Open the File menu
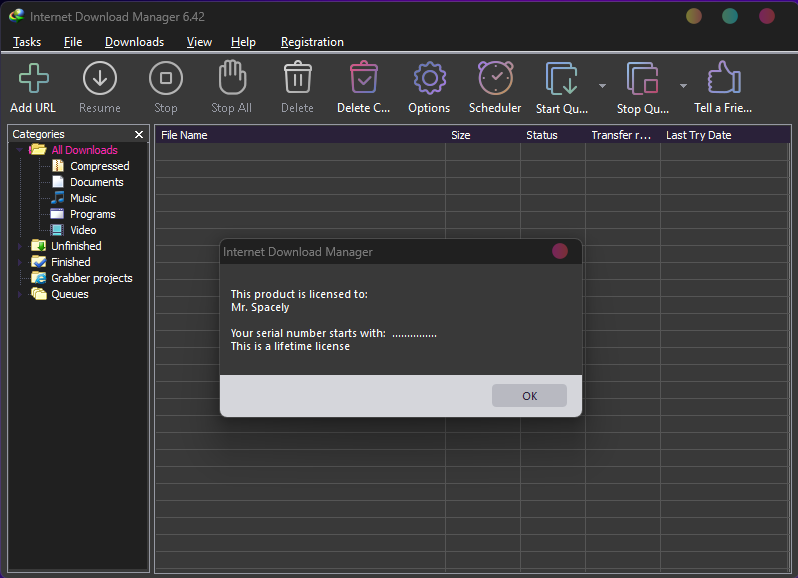The width and height of the screenshot is (798, 578). click(x=73, y=42)
